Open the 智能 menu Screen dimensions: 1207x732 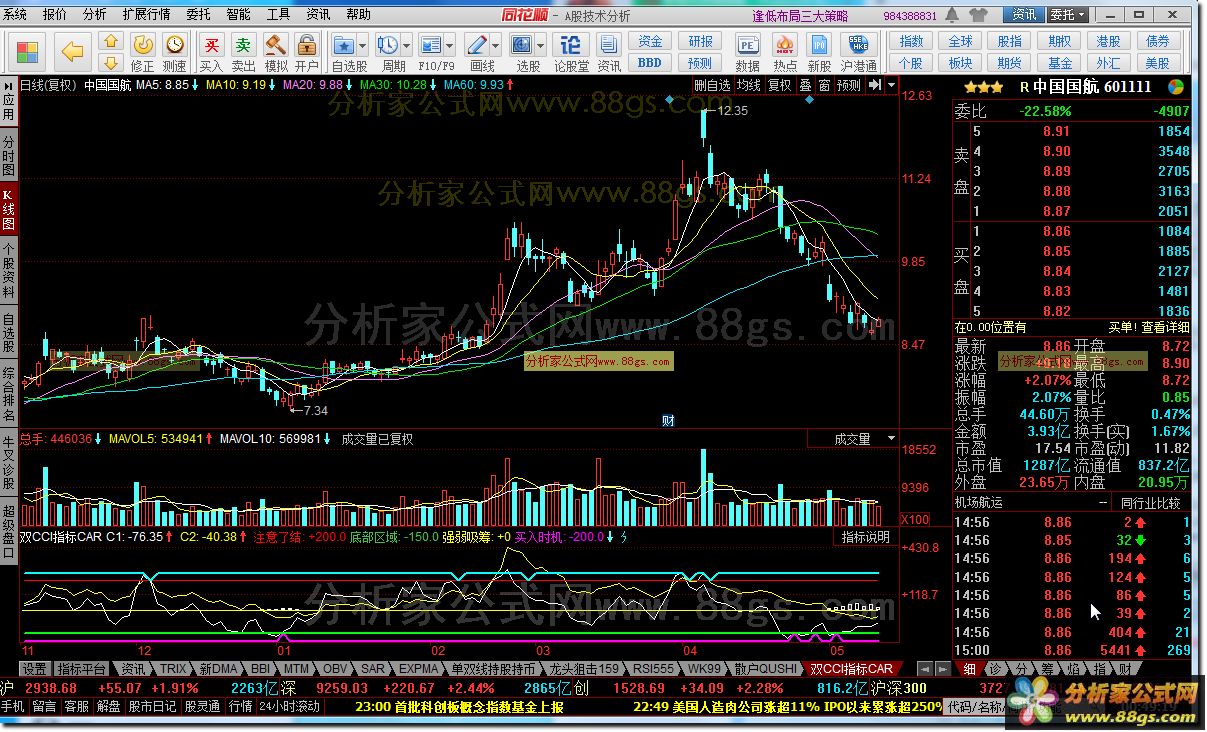coord(238,15)
